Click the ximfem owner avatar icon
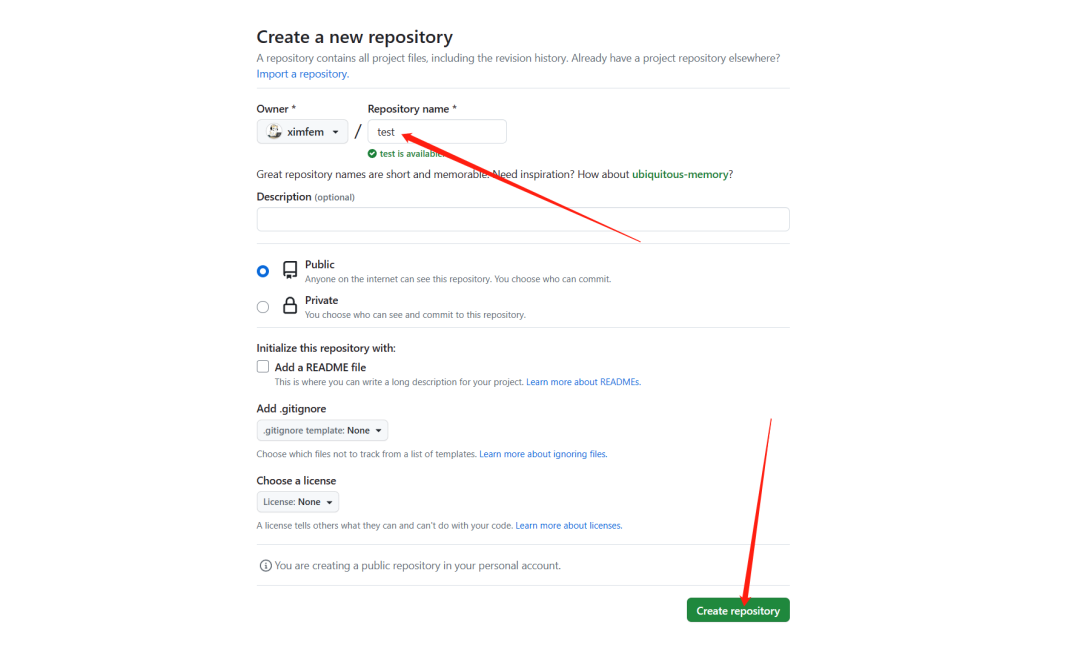The width and height of the screenshot is (1080, 654). click(x=274, y=131)
